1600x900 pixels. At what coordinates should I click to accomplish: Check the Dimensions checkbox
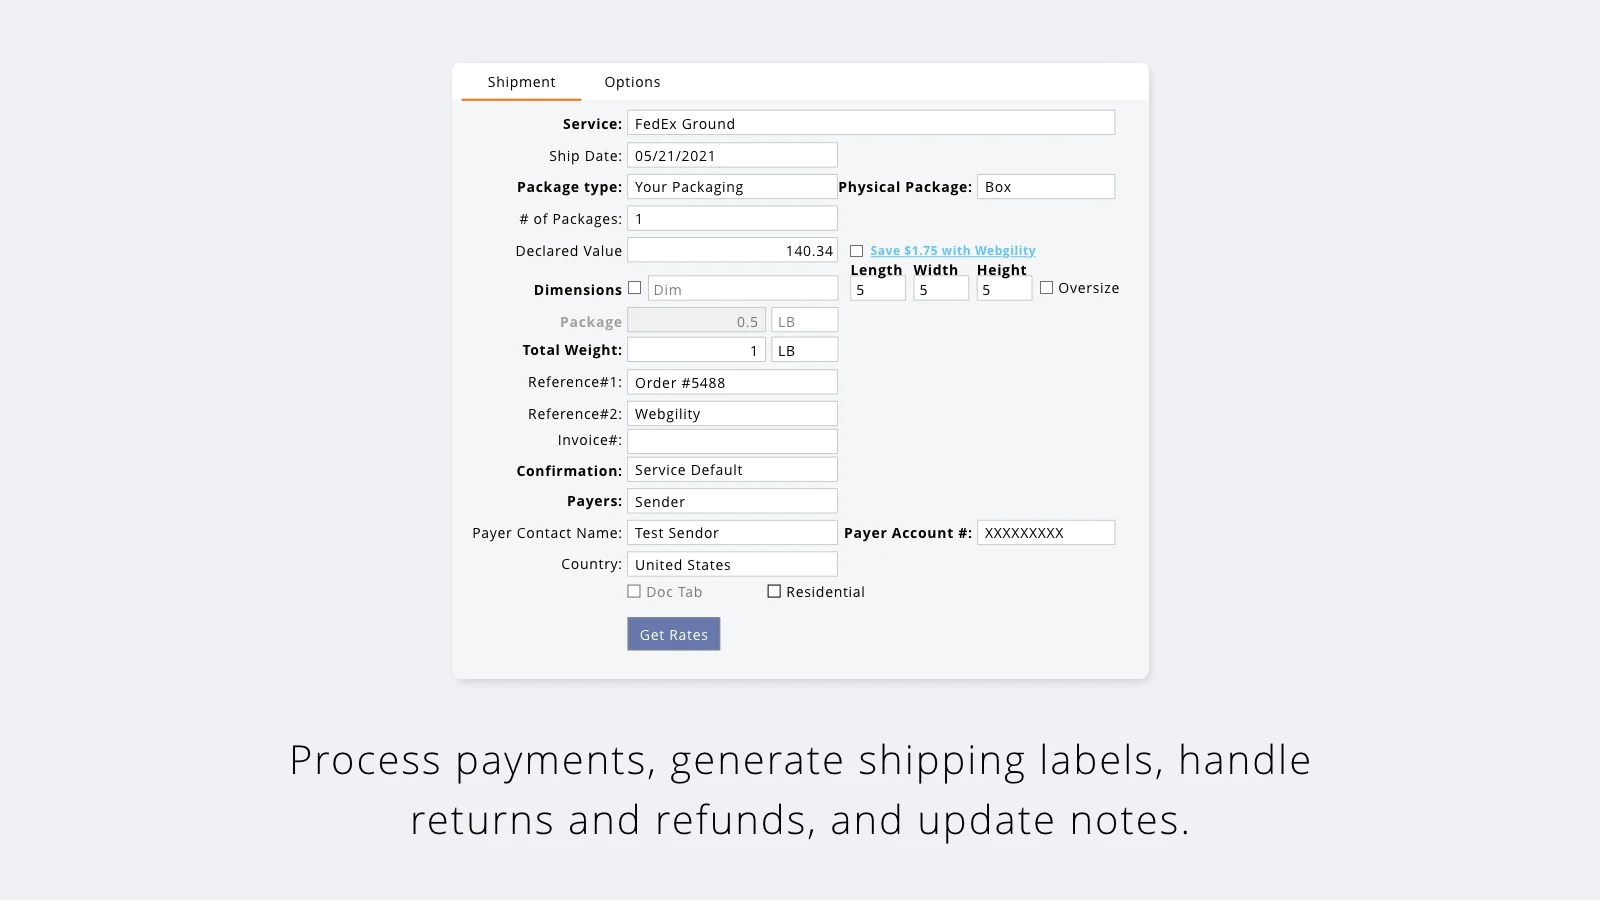click(635, 287)
